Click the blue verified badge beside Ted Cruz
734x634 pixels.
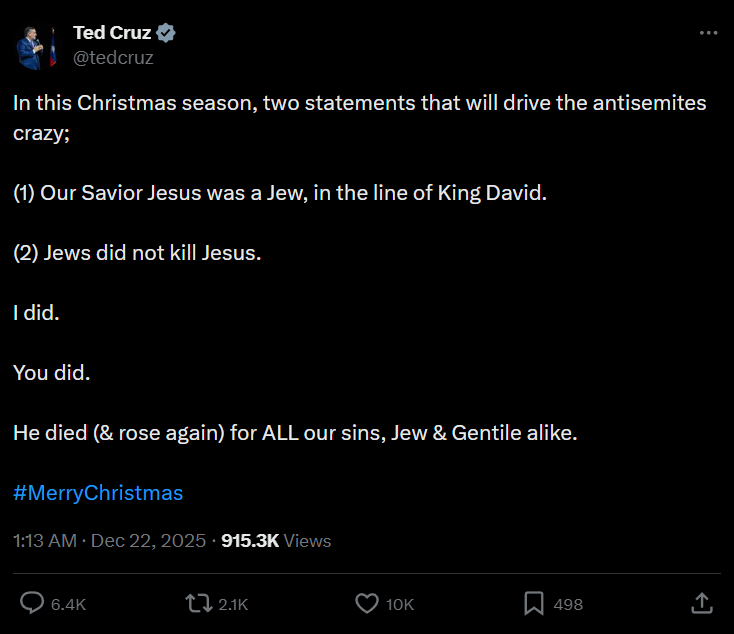coord(167,33)
